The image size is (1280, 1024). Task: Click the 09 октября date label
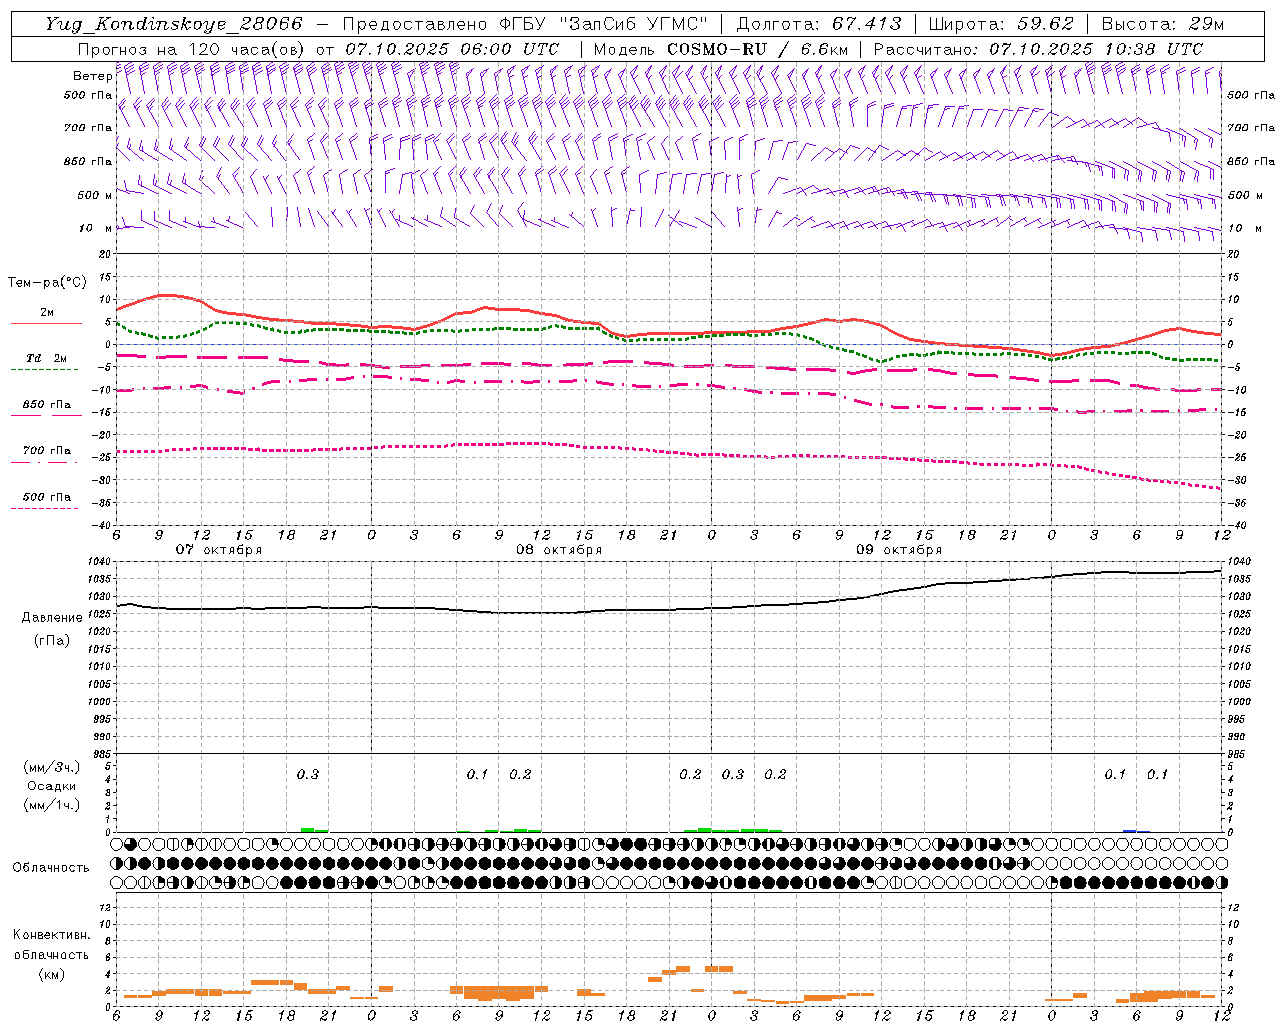coord(899,550)
